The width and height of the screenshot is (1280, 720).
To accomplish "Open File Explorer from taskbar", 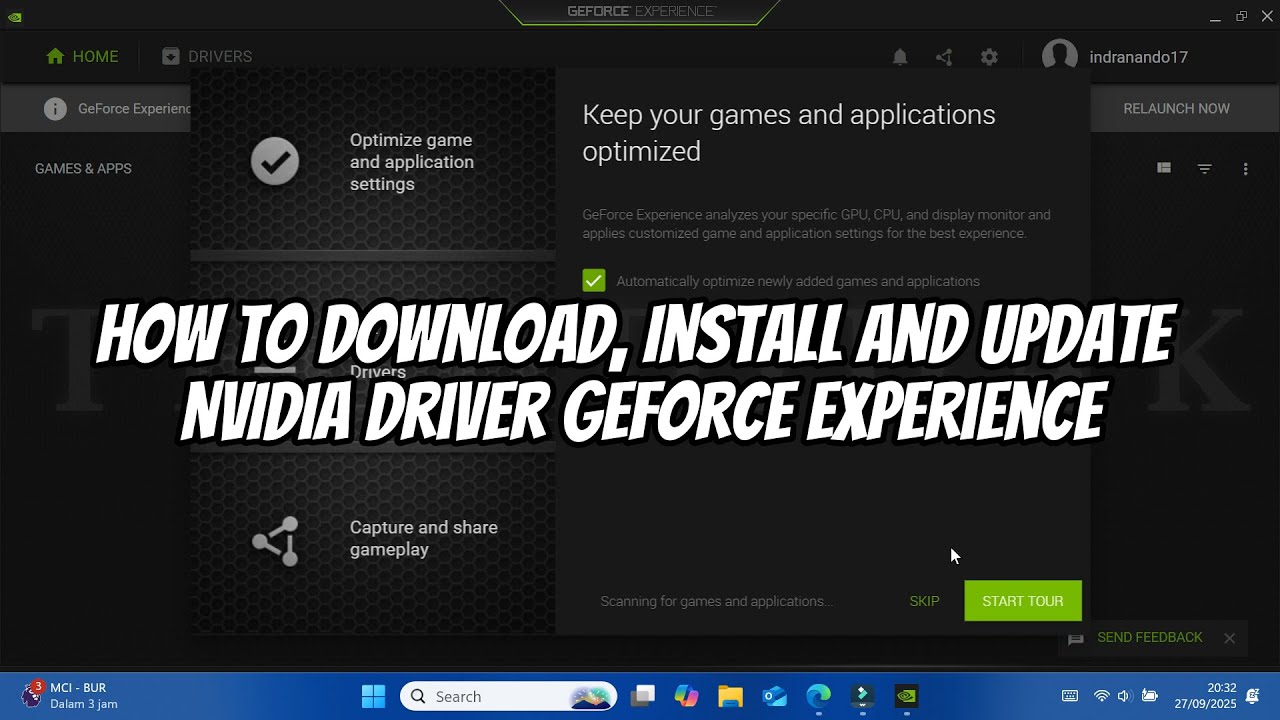I will [731, 696].
